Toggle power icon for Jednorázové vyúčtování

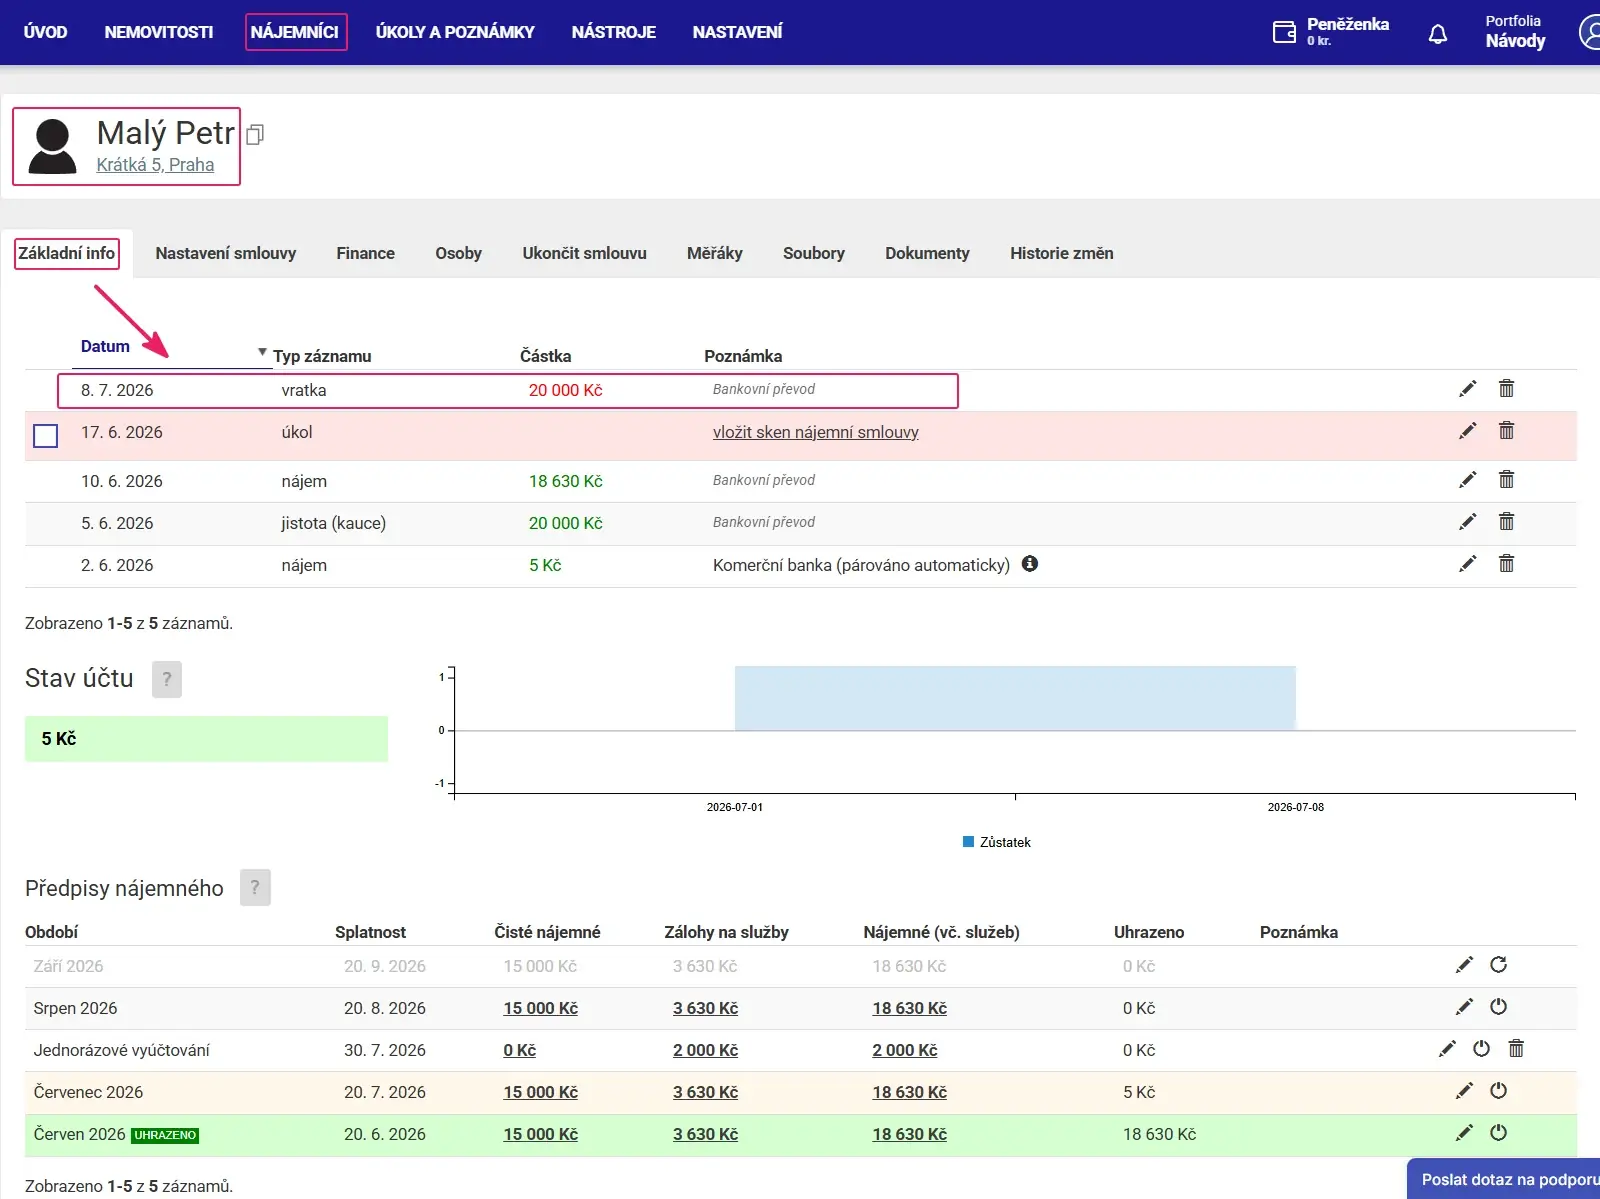(x=1481, y=1049)
